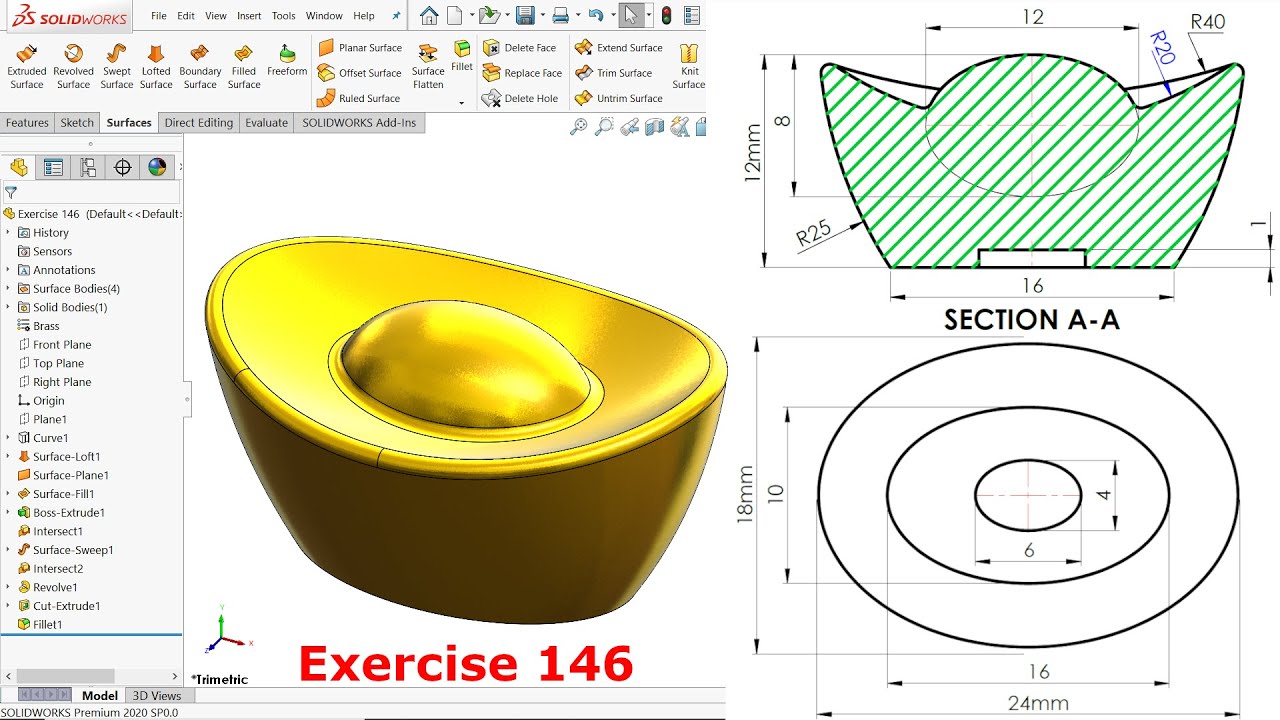Select the Knit Surface tool

[689, 66]
